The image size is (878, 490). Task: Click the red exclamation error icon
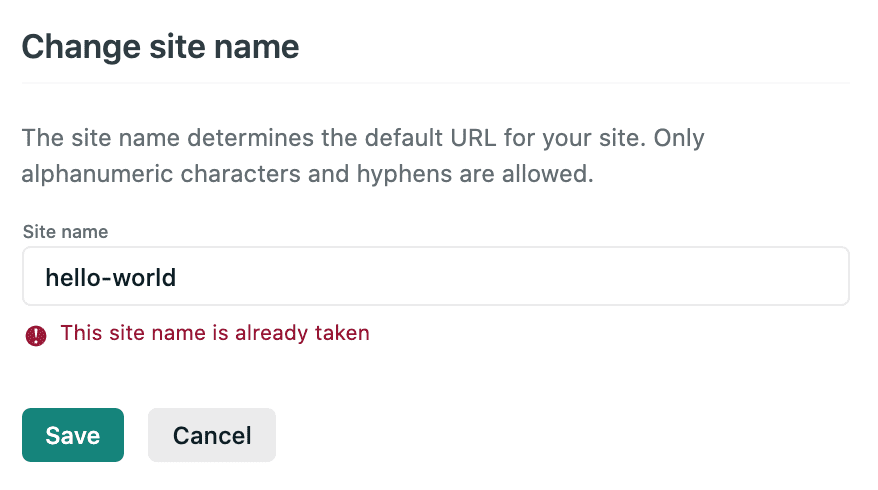(x=36, y=335)
